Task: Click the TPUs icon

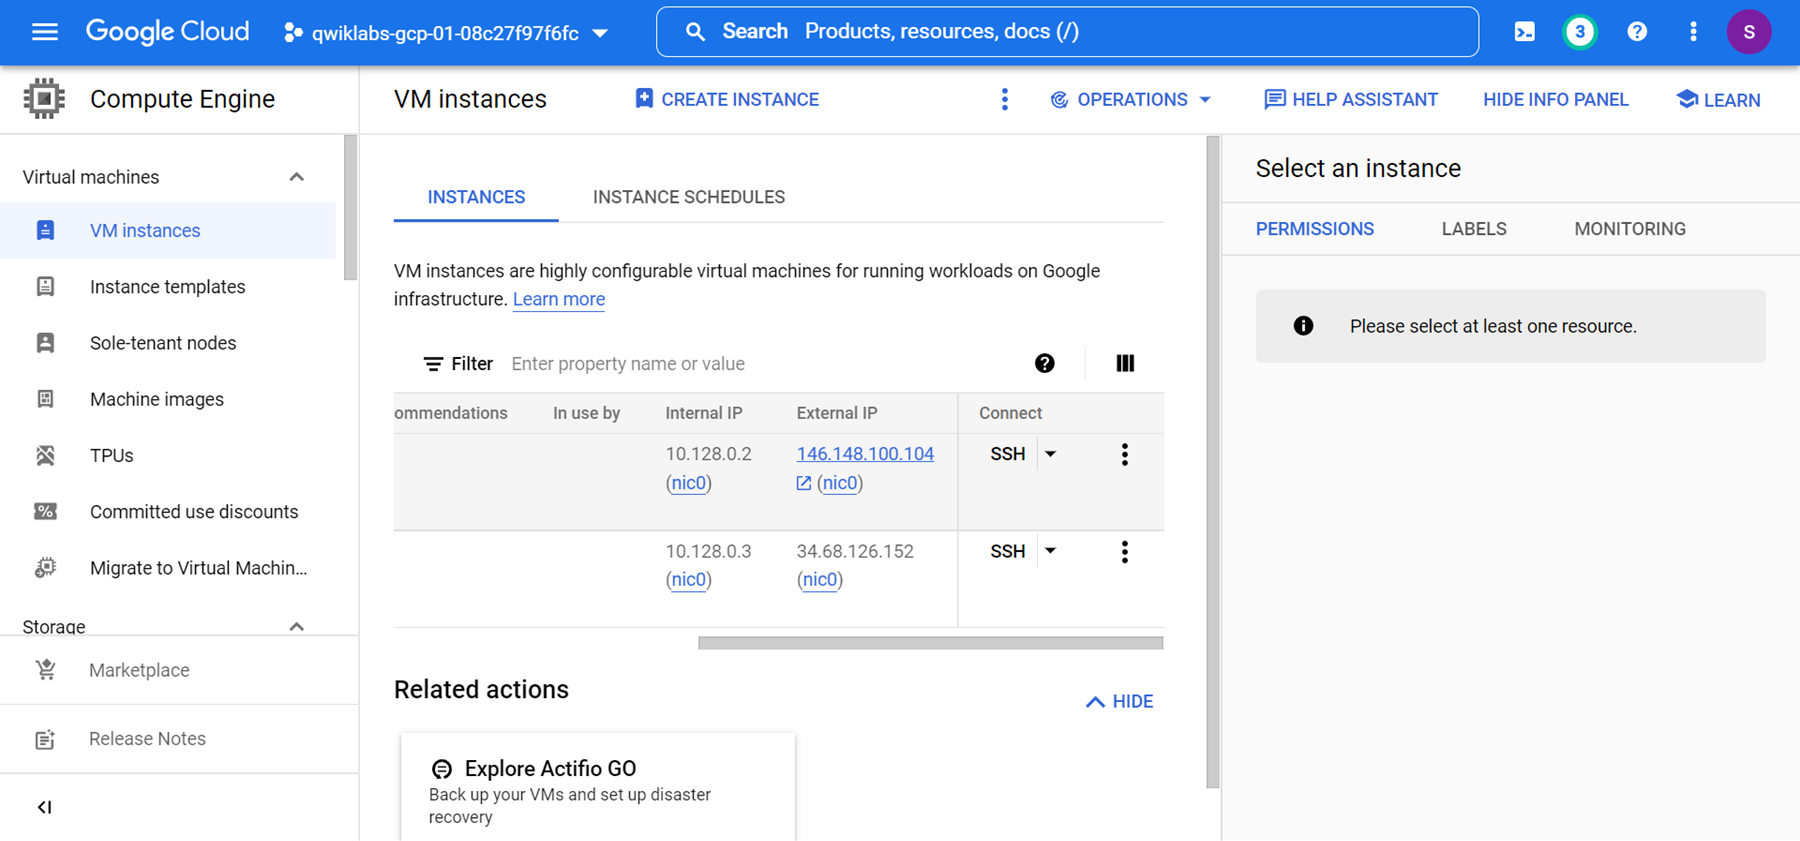Action: (x=45, y=455)
